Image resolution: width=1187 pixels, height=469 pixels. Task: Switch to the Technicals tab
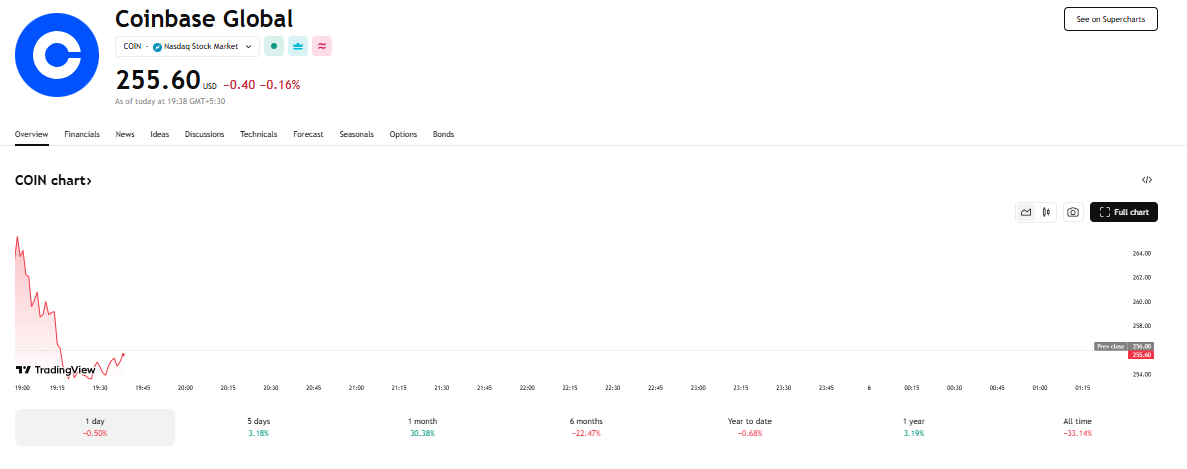tap(258, 134)
